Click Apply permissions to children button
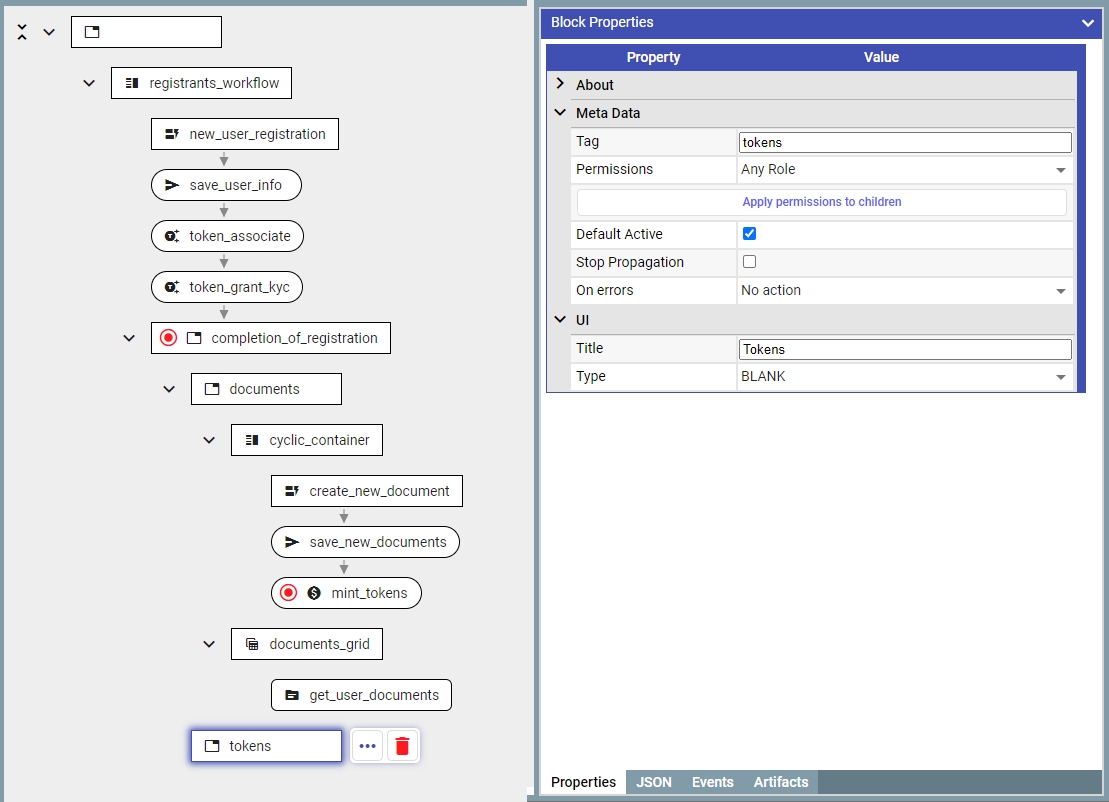This screenshot has width=1109, height=802. [x=821, y=202]
